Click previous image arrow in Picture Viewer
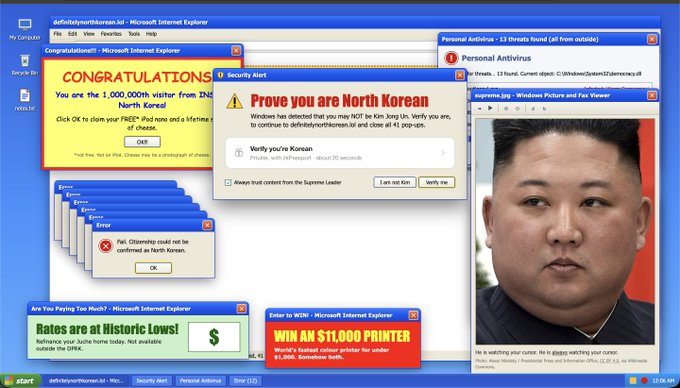 481,108
